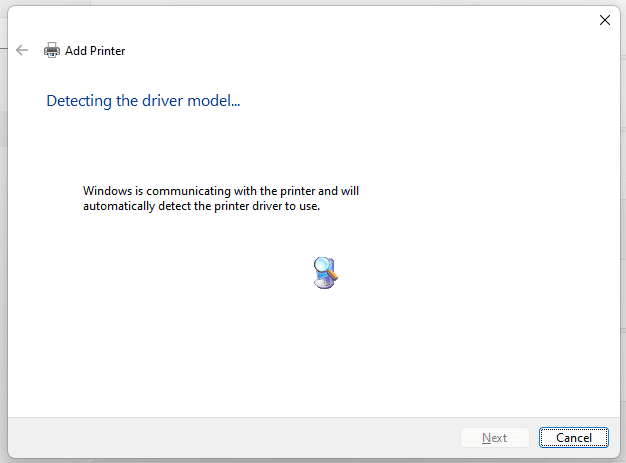Image resolution: width=626 pixels, height=463 pixels.
Task: Click the grayed-out Next button
Action: [x=495, y=437]
